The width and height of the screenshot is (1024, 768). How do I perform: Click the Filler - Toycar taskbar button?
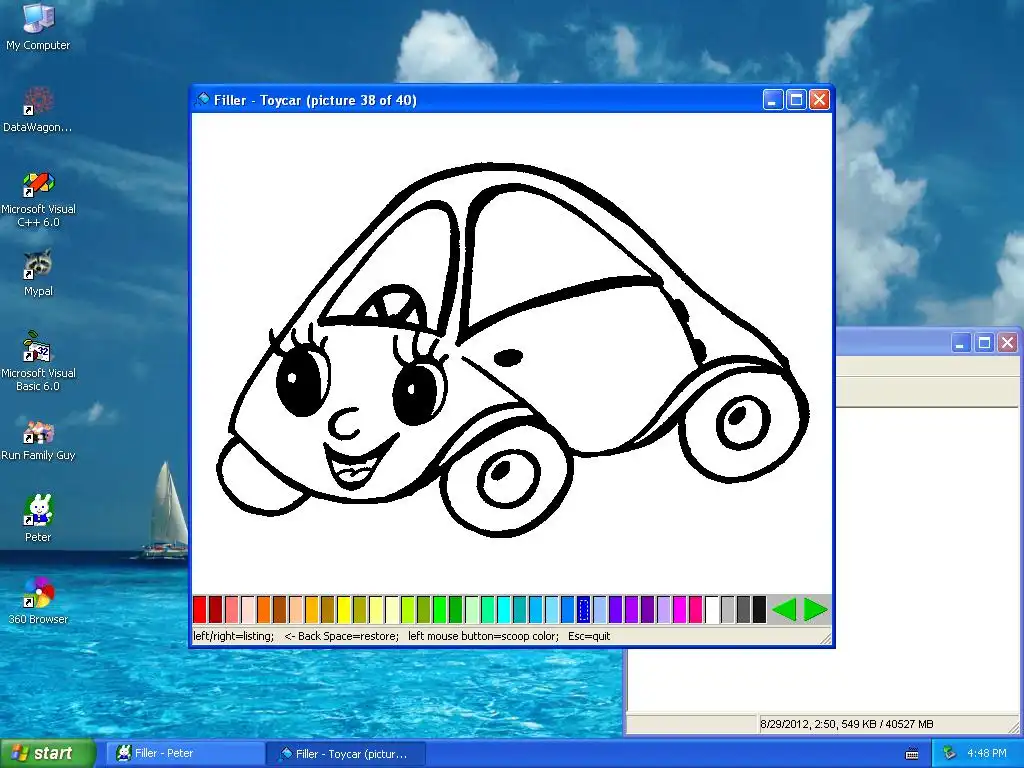(x=346, y=754)
